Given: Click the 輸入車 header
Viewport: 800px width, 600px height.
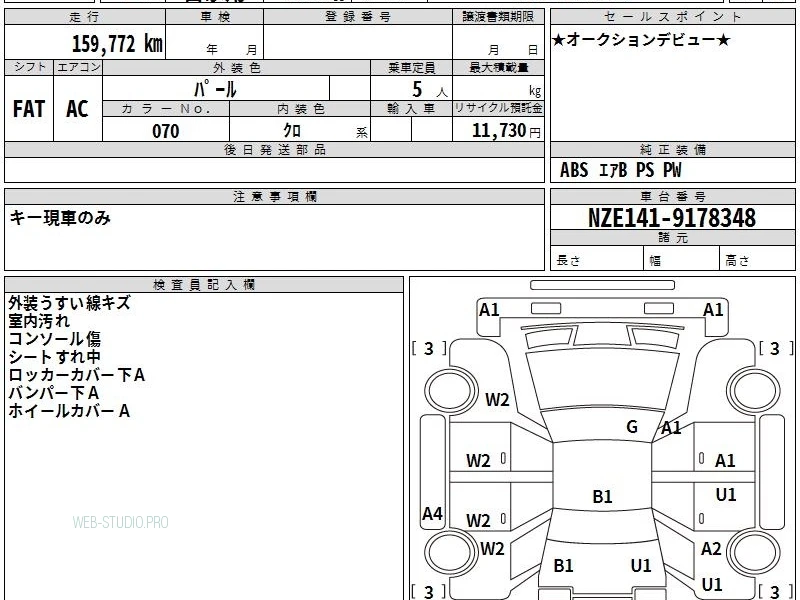Looking at the screenshot, I should [411, 109].
